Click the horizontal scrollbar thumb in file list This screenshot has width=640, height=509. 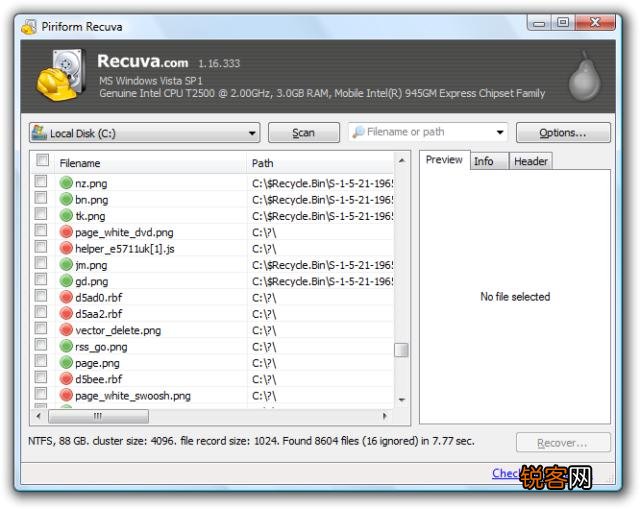[98, 417]
